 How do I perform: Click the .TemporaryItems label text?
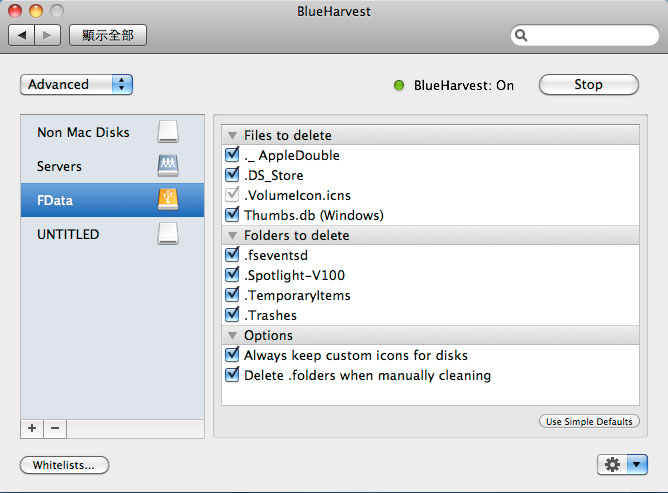coord(297,295)
